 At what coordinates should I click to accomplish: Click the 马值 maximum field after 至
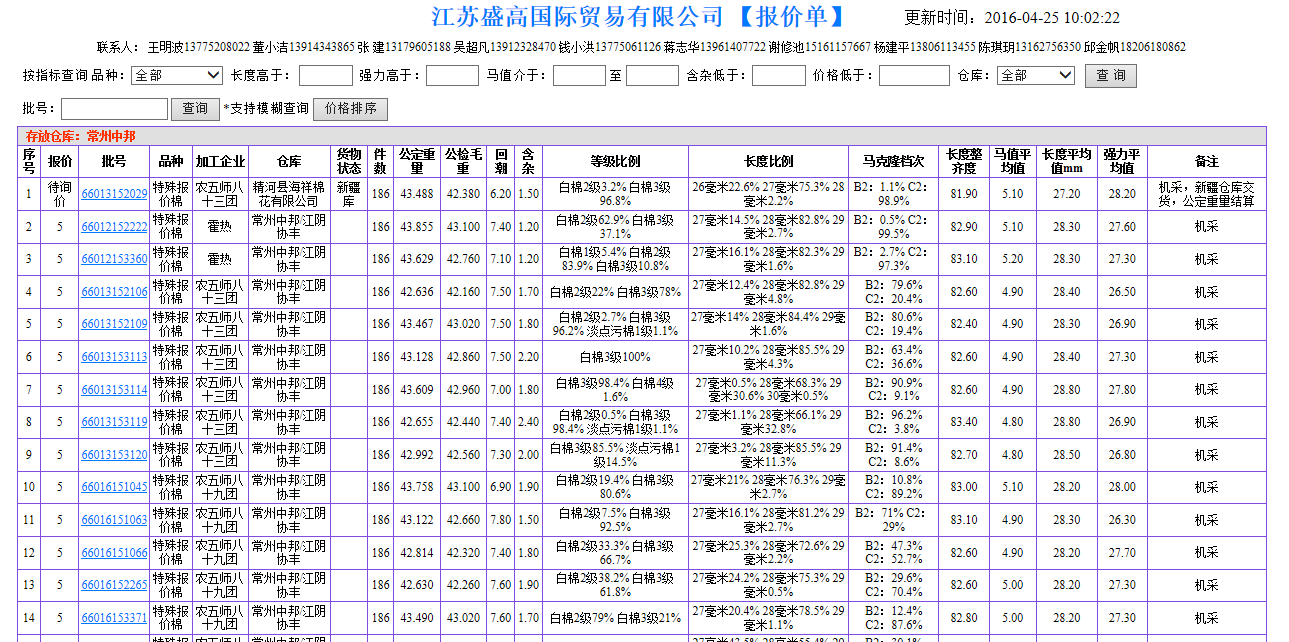(x=652, y=76)
